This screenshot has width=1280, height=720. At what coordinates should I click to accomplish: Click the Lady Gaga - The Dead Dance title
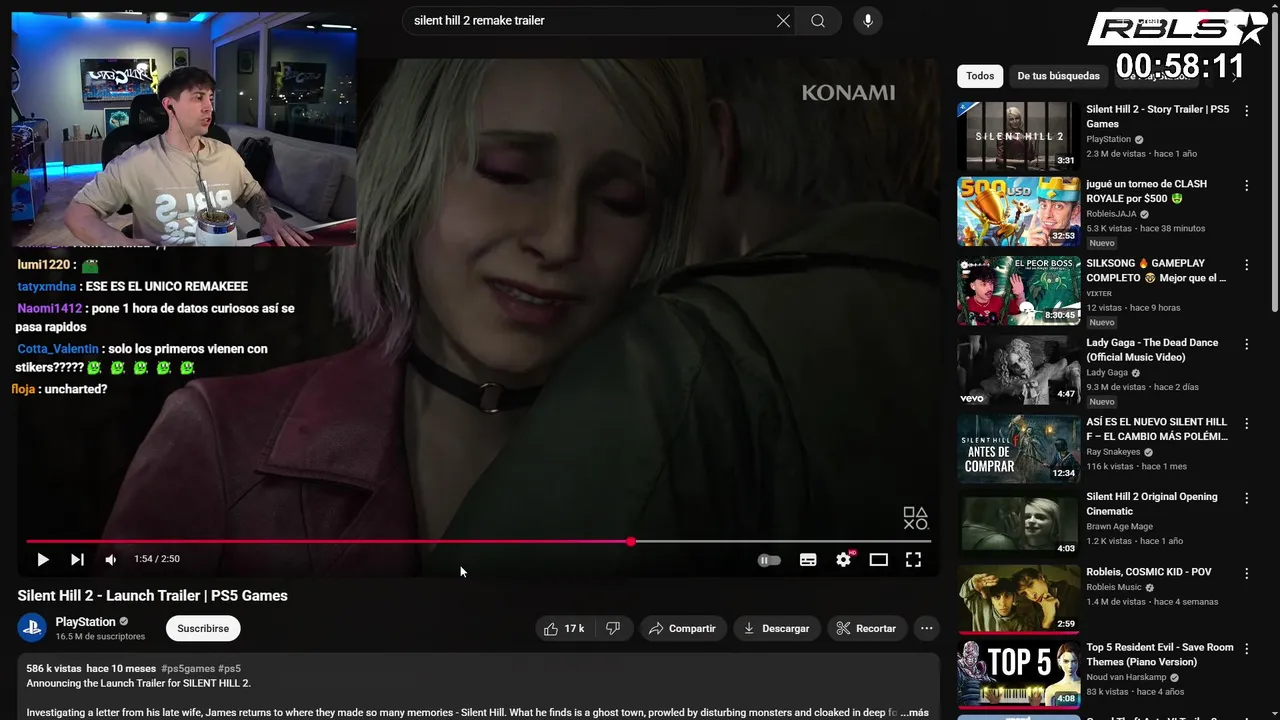point(1152,350)
